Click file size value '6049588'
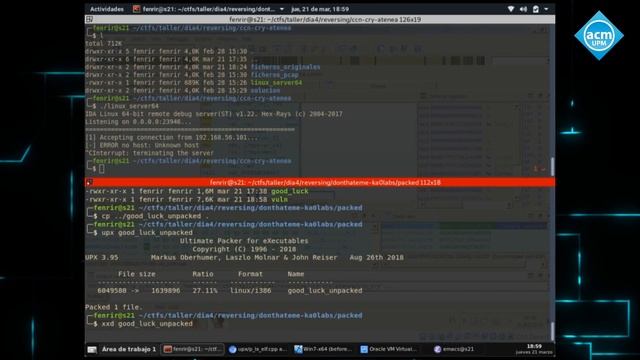 (111, 291)
